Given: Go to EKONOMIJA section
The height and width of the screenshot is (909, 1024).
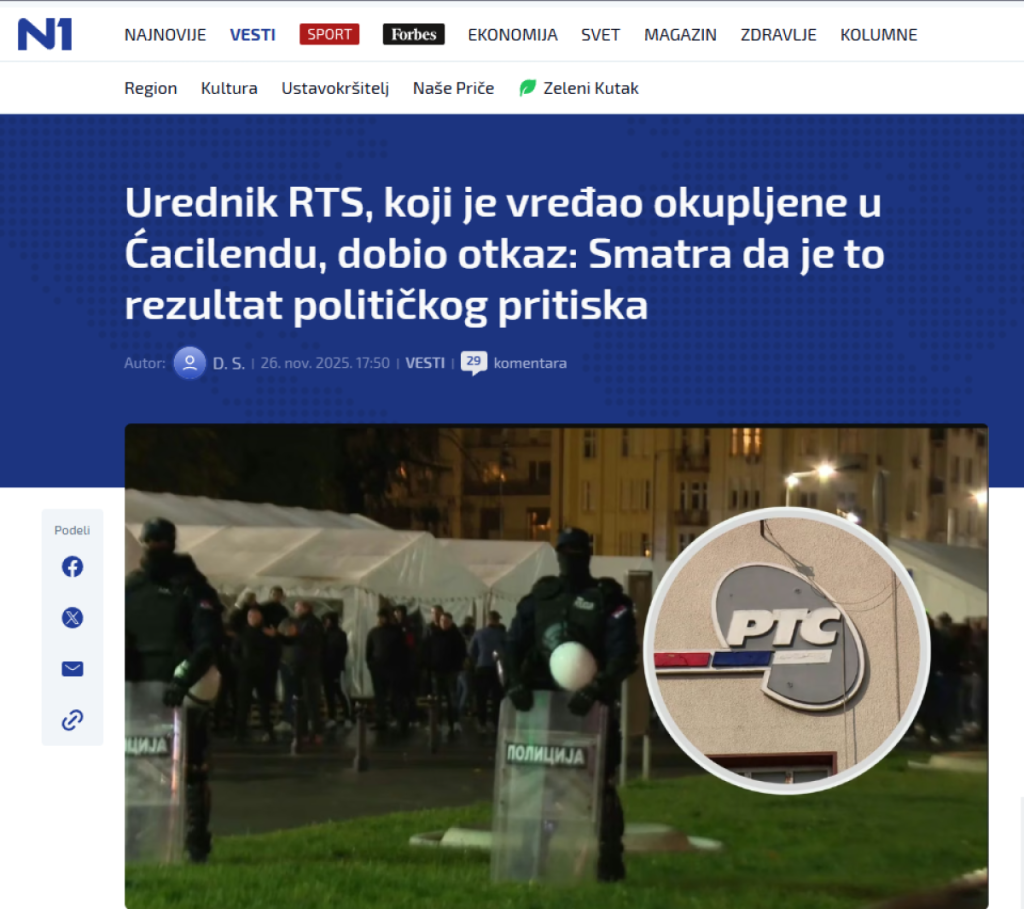Looking at the screenshot, I should tap(513, 35).
